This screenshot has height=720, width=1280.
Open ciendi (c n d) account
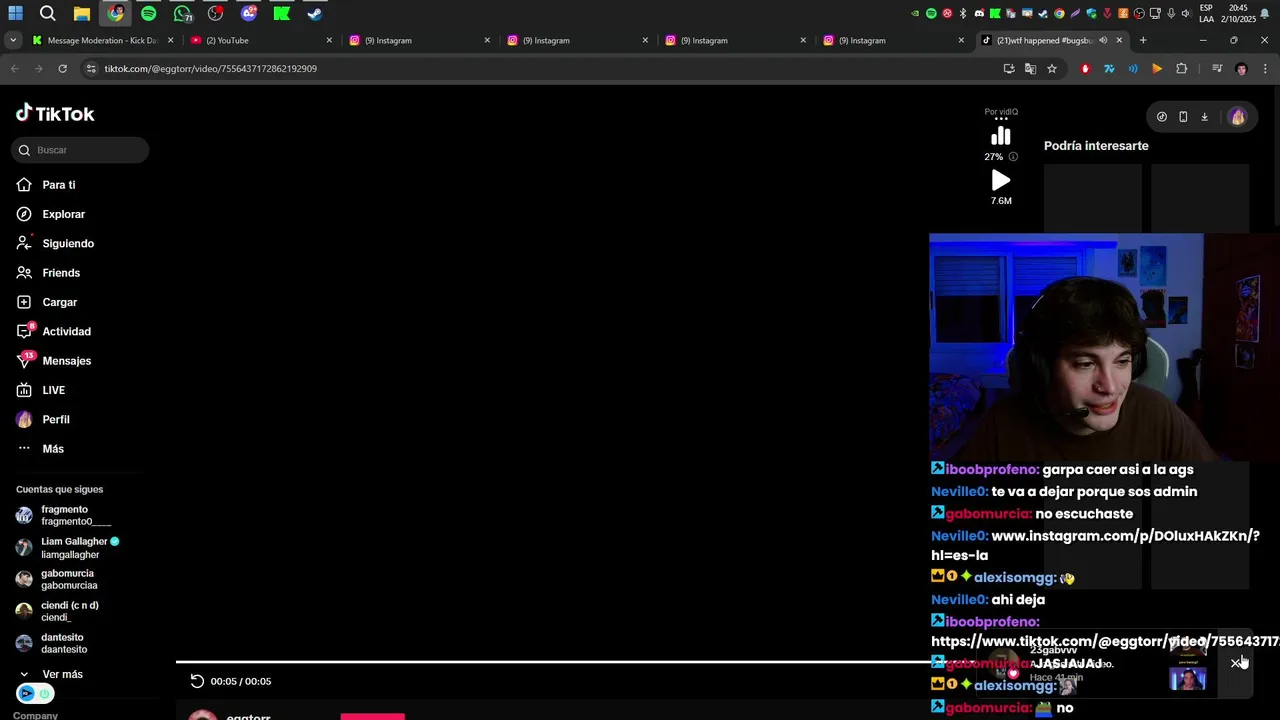pos(58,611)
